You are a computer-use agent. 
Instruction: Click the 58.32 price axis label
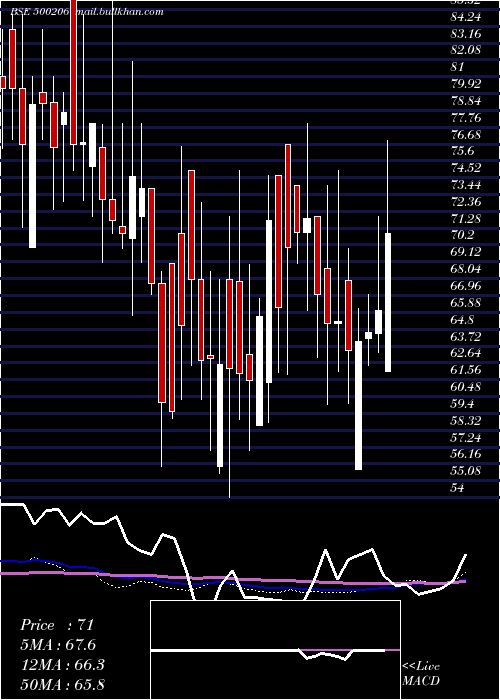point(466,421)
